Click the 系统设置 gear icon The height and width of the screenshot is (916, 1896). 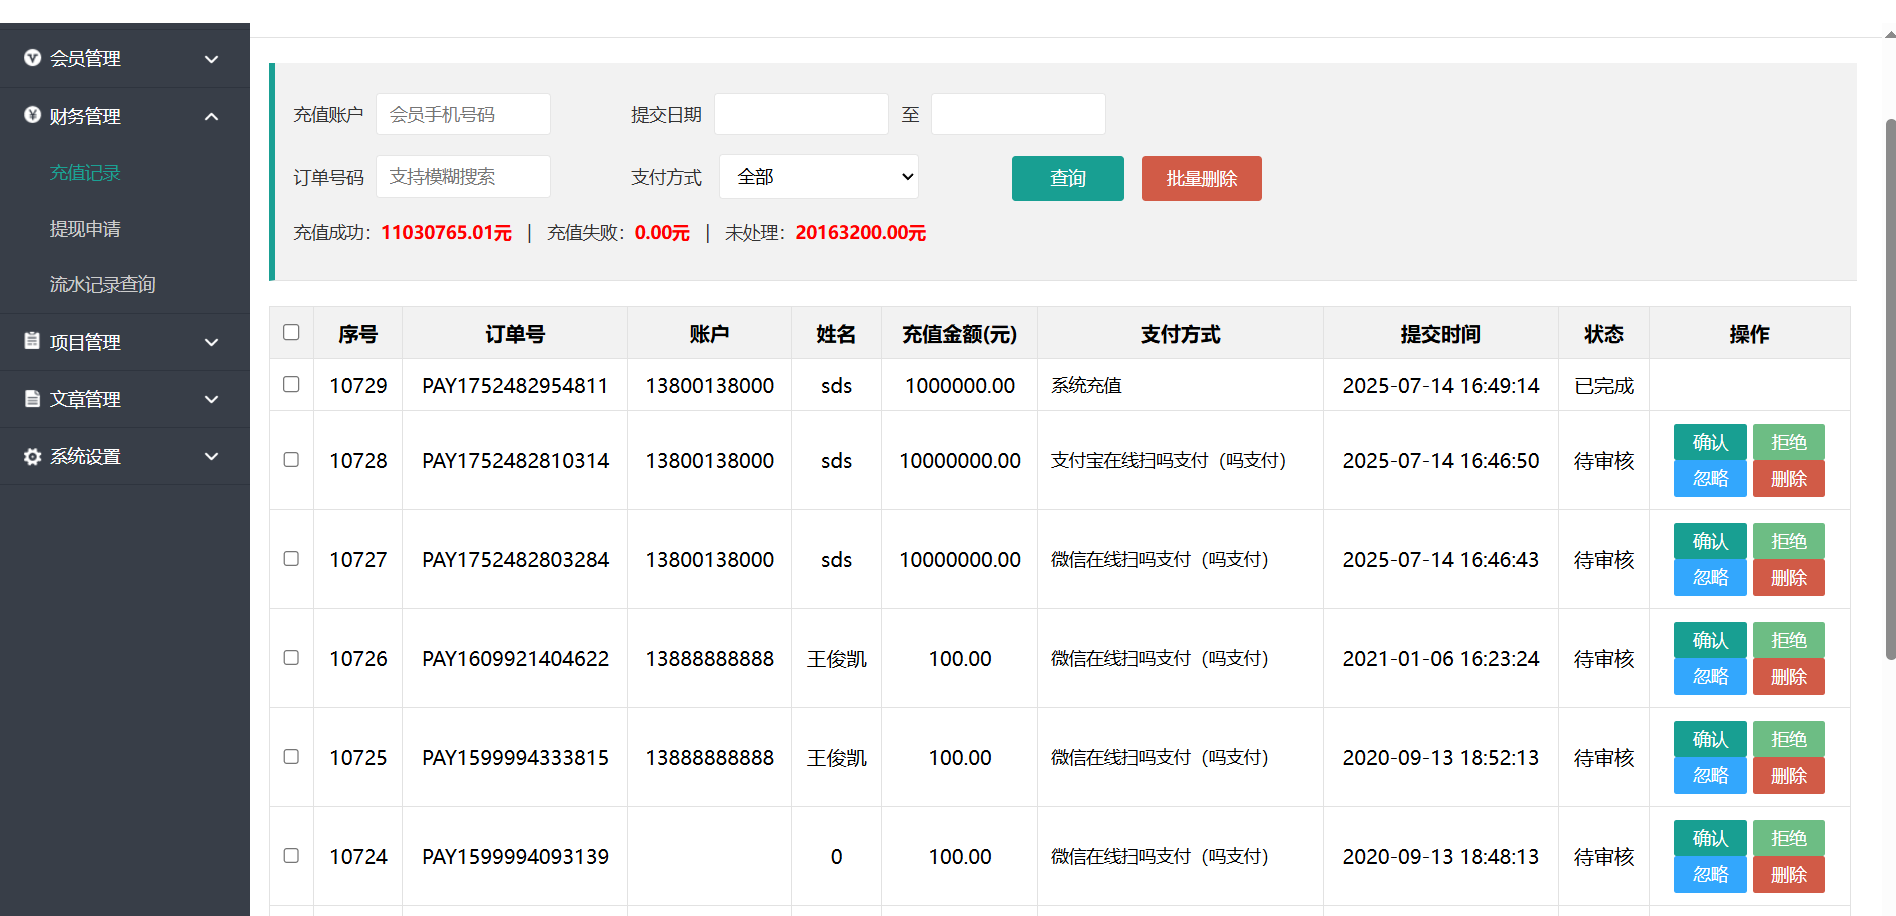click(32, 456)
